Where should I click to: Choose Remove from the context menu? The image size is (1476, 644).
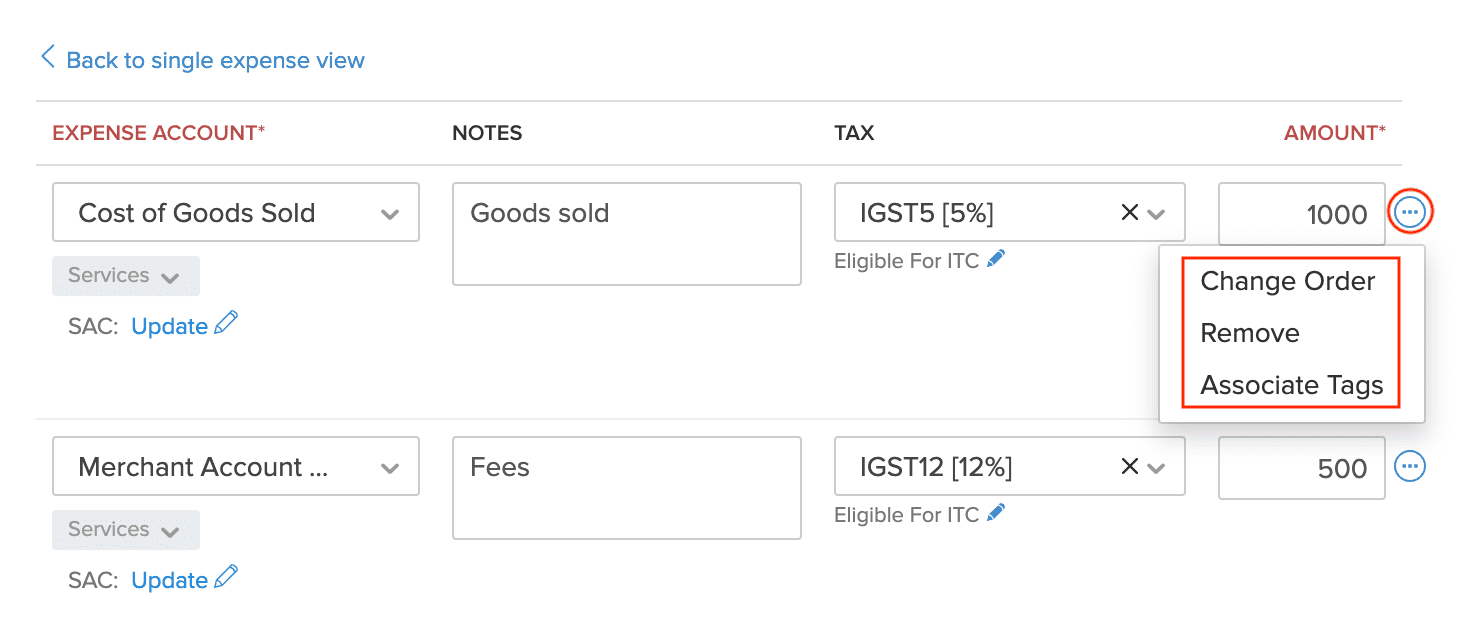[1250, 333]
